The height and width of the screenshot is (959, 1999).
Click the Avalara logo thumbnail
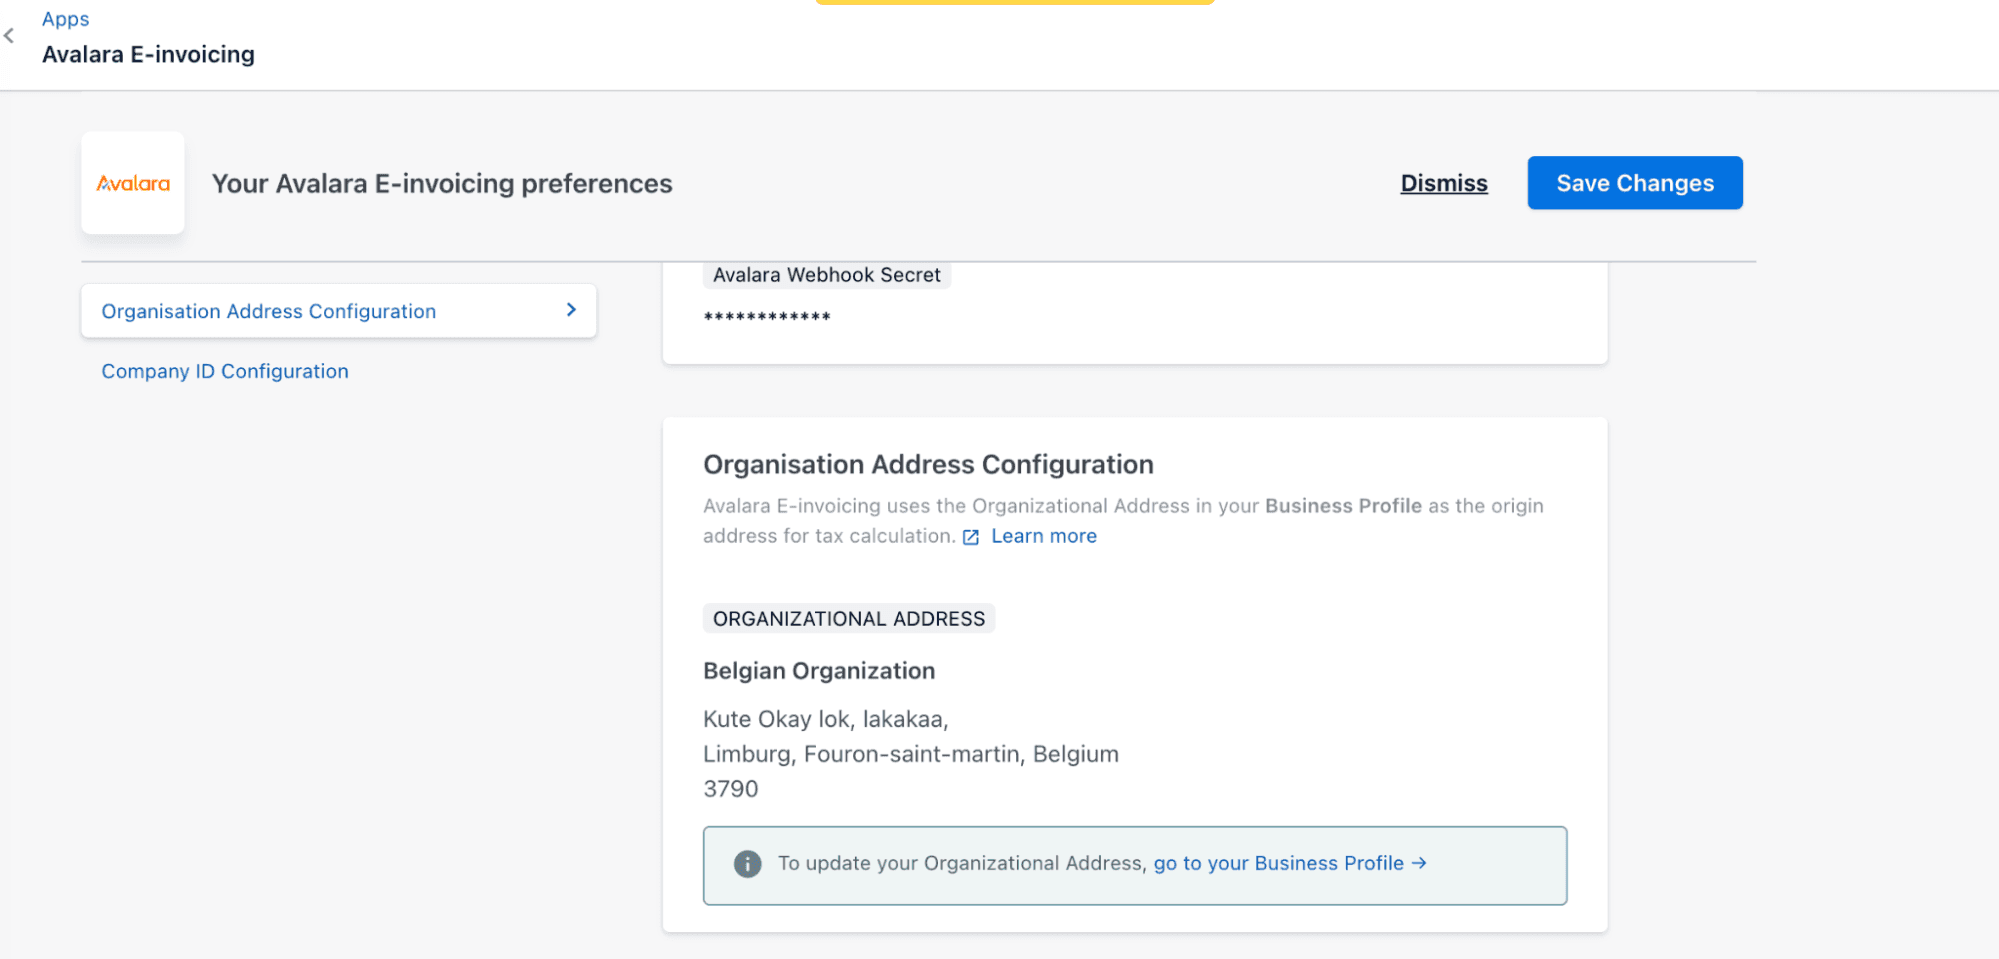133,183
